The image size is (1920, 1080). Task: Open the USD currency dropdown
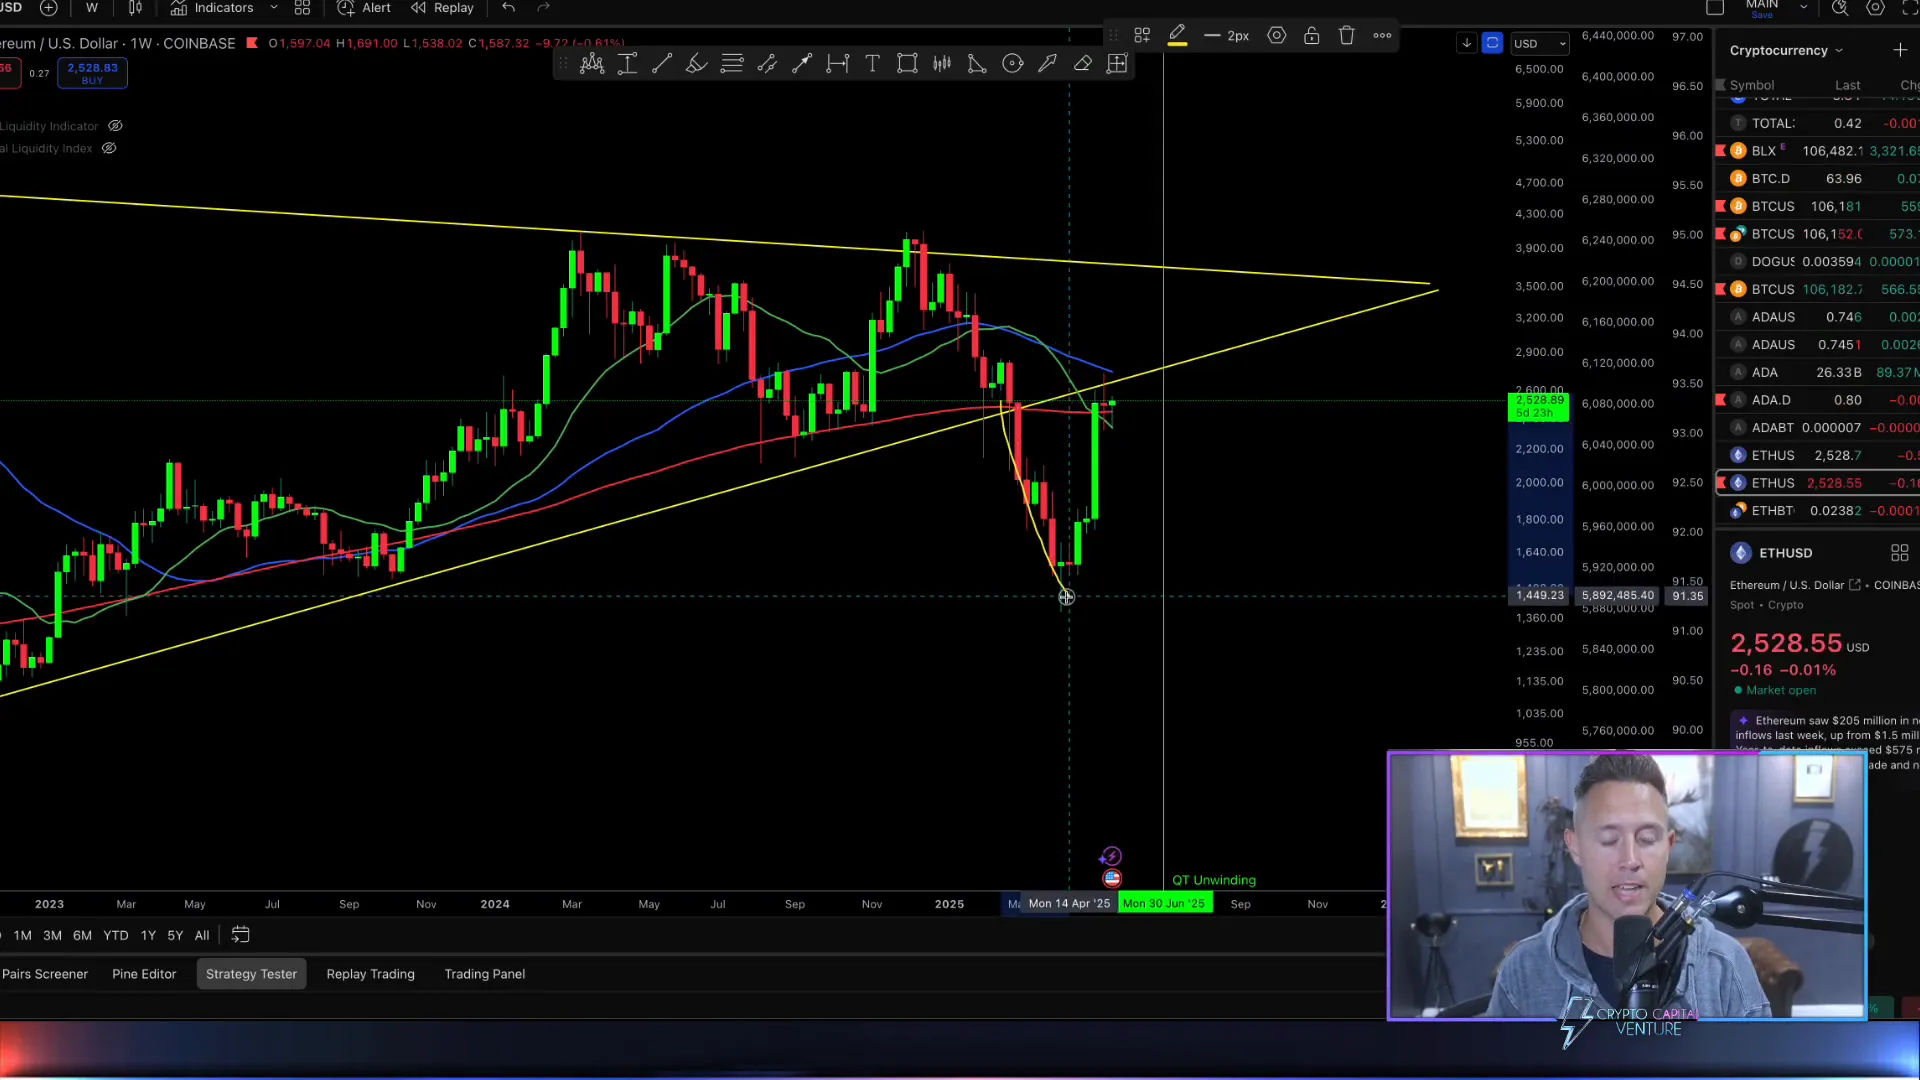(1540, 43)
